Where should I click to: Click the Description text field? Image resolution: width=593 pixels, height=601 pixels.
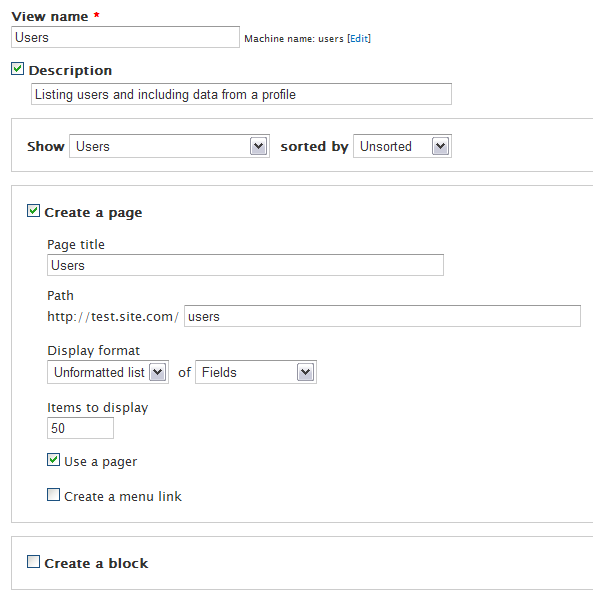[x=241, y=94]
